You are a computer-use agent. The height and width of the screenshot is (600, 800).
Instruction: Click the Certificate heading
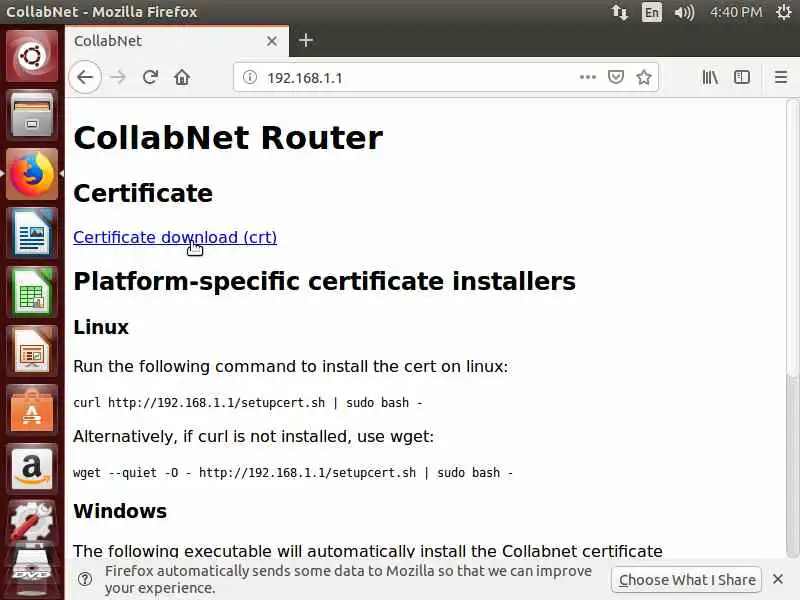coord(143,193)
